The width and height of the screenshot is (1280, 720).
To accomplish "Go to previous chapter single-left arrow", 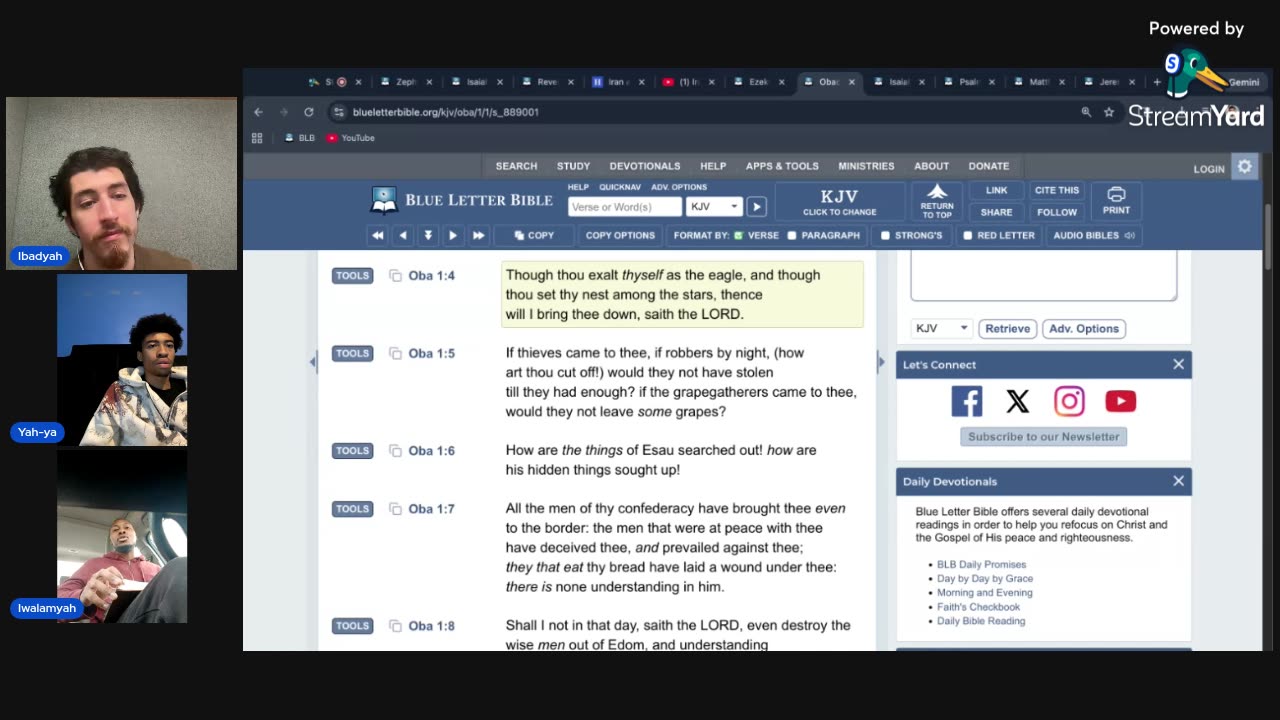I will (x=403, y=235).
